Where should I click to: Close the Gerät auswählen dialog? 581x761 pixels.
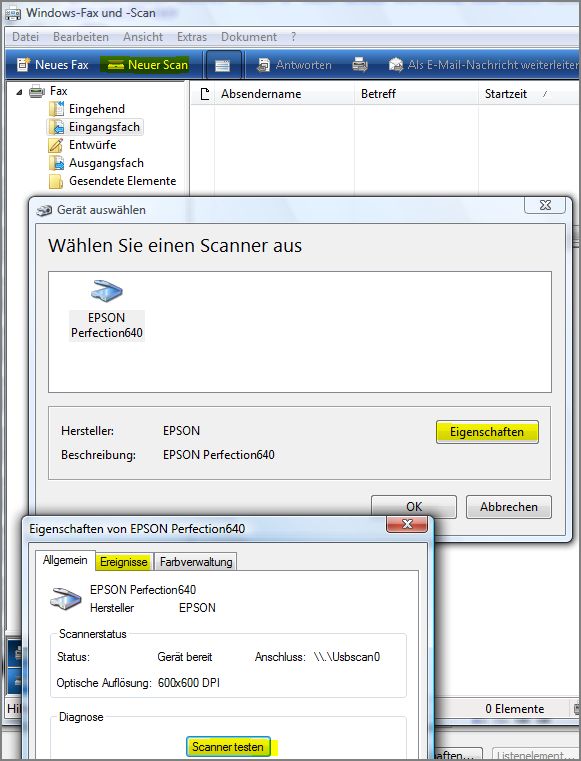[545, 205]
